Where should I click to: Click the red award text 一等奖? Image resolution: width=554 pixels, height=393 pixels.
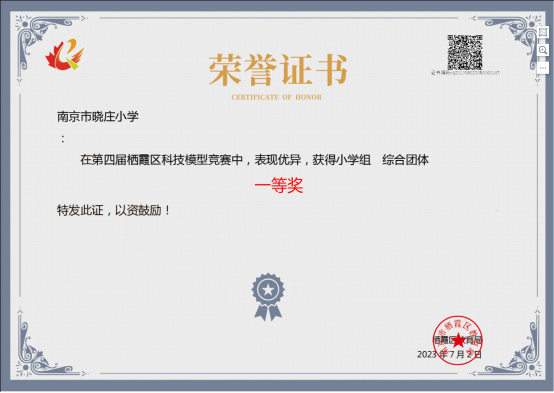click(x=279, y=185)
